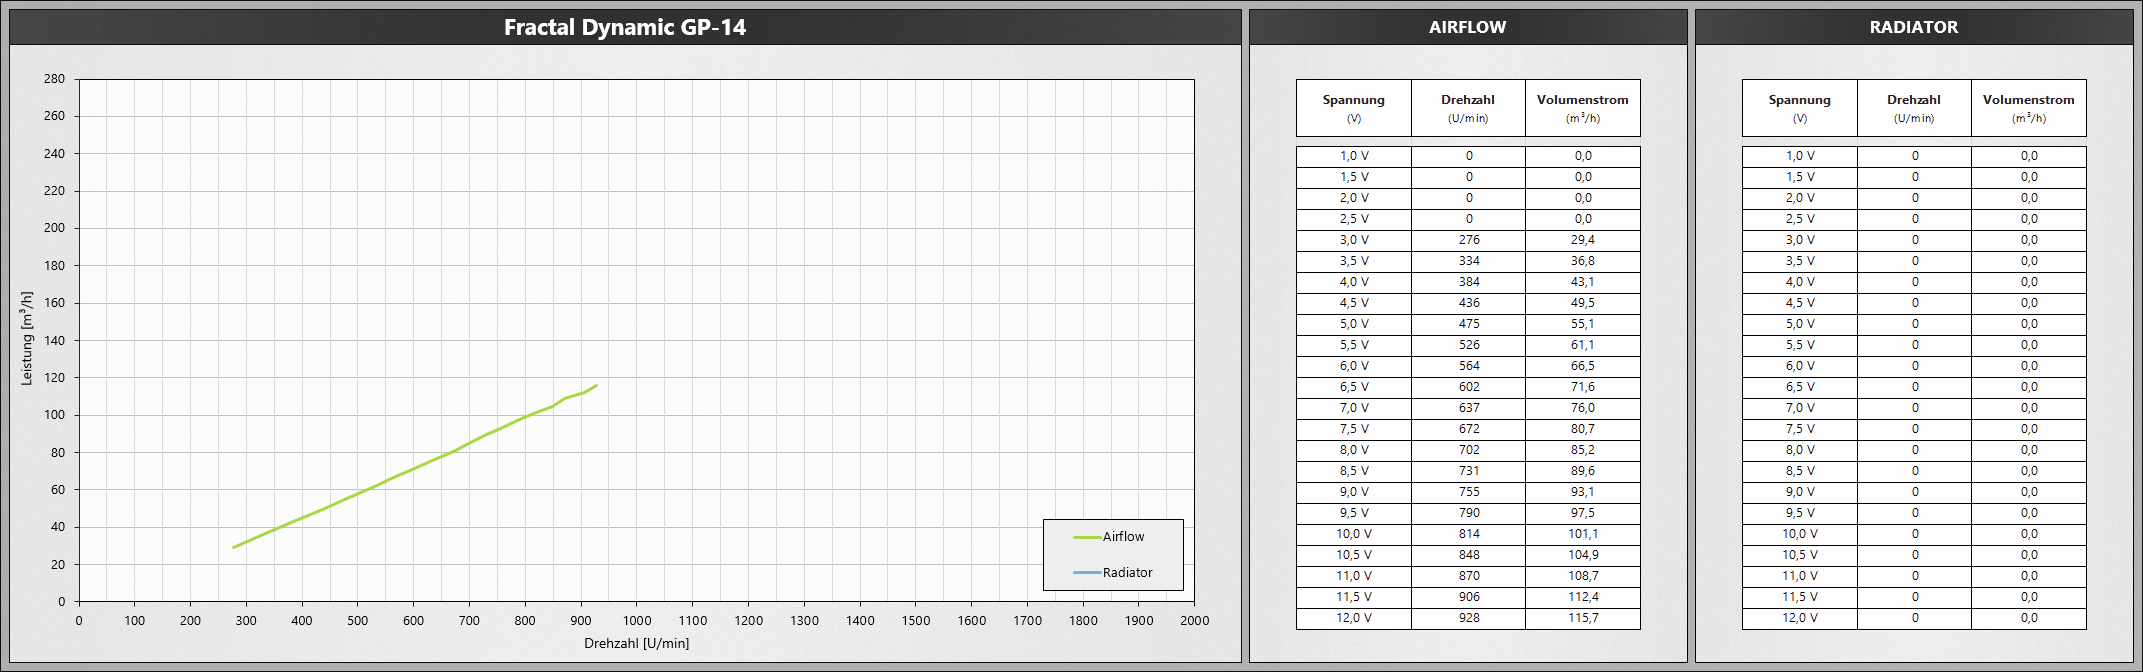Screen dimensions: 2143x672
Task: Select the "112,4" Volumenstrom cell
Action: [1583, 597]
